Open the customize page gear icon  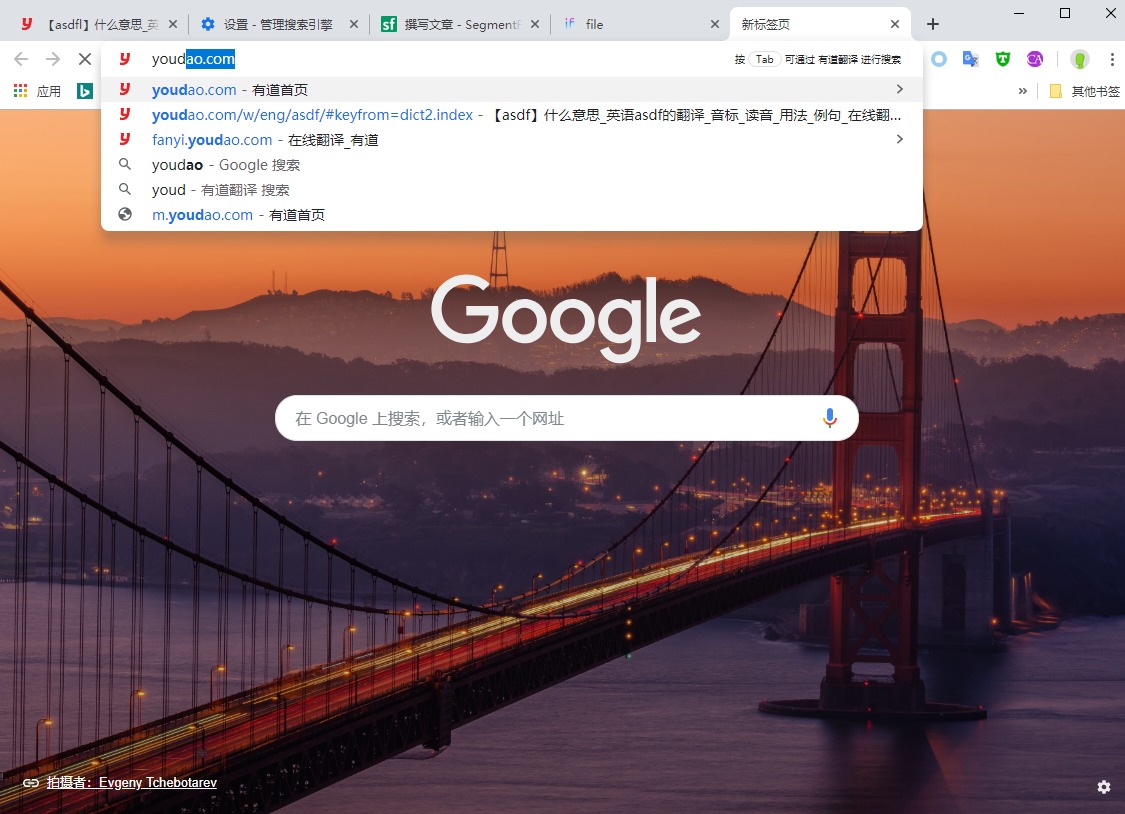pyautogui.click(x=1103, y=787)
